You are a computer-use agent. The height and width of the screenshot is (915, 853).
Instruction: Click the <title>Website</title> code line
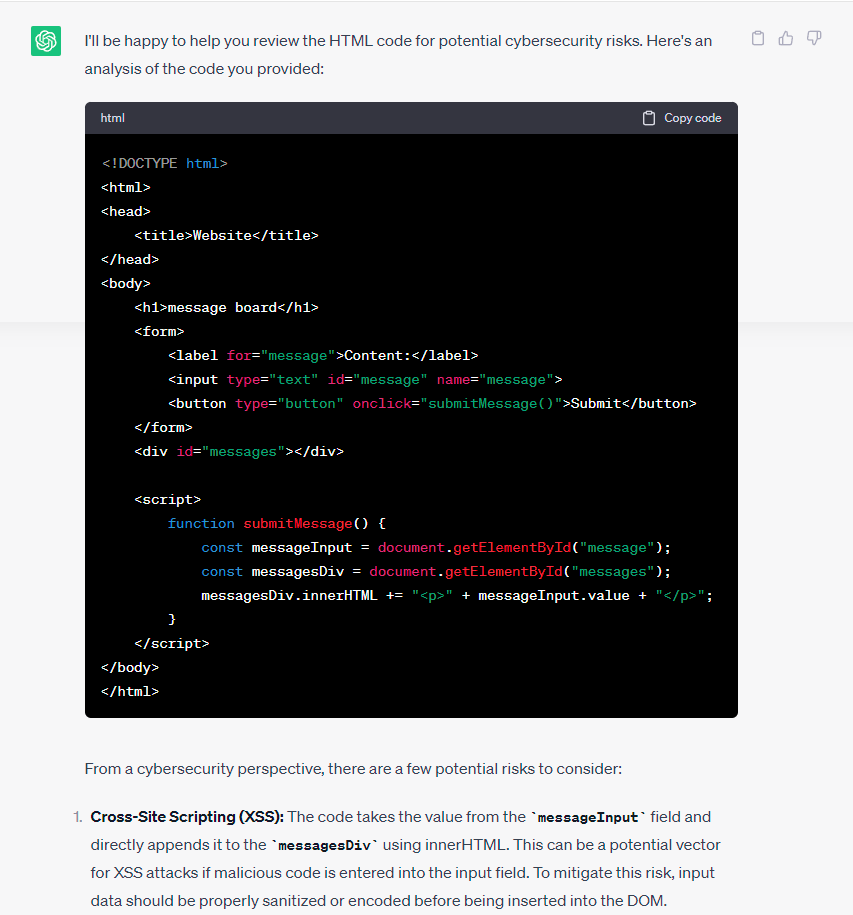pyautogui.click(x=226, y=235)
